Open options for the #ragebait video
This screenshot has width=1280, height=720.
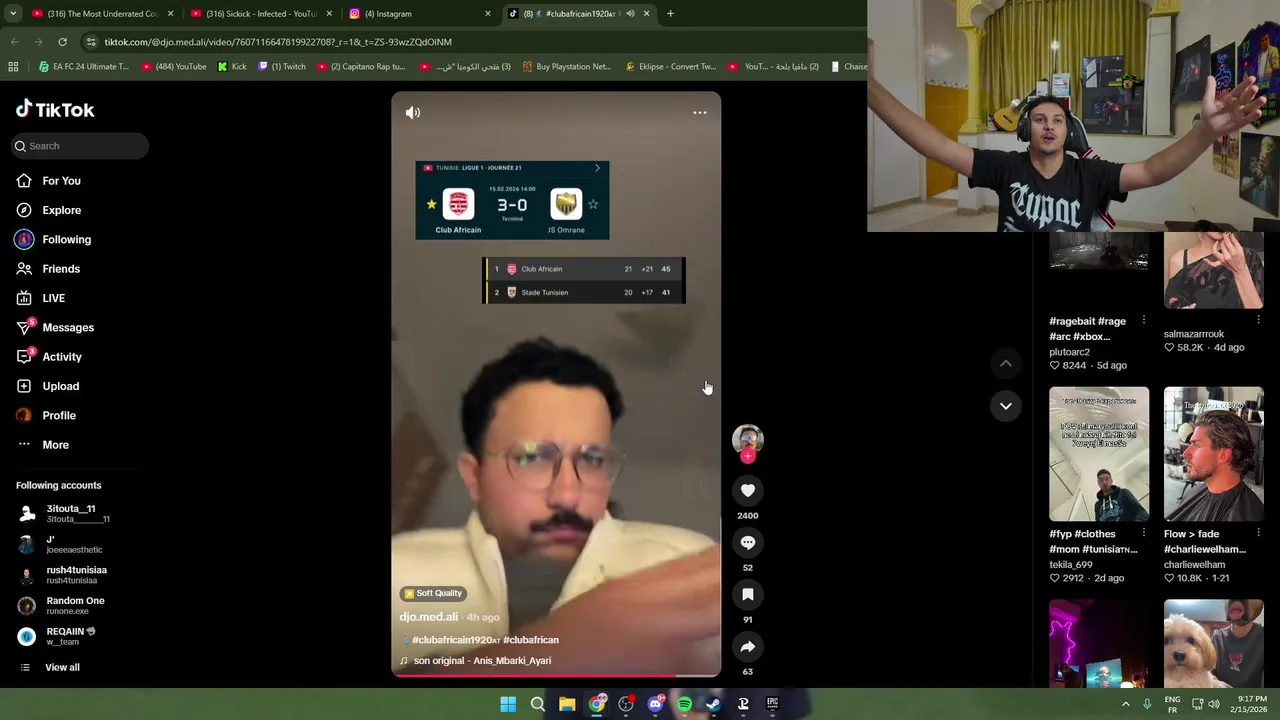pos(1143,320)
